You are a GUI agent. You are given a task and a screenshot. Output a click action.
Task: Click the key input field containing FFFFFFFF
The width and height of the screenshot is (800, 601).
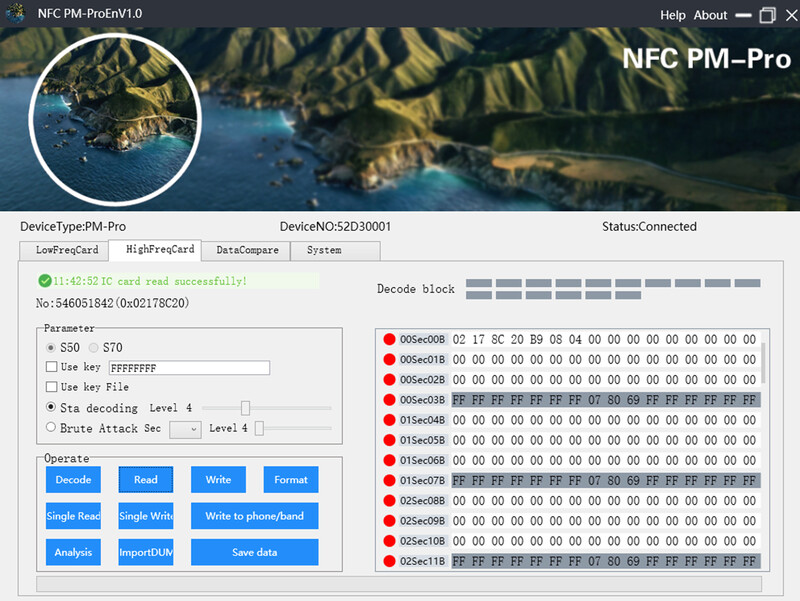click(189, 368)
